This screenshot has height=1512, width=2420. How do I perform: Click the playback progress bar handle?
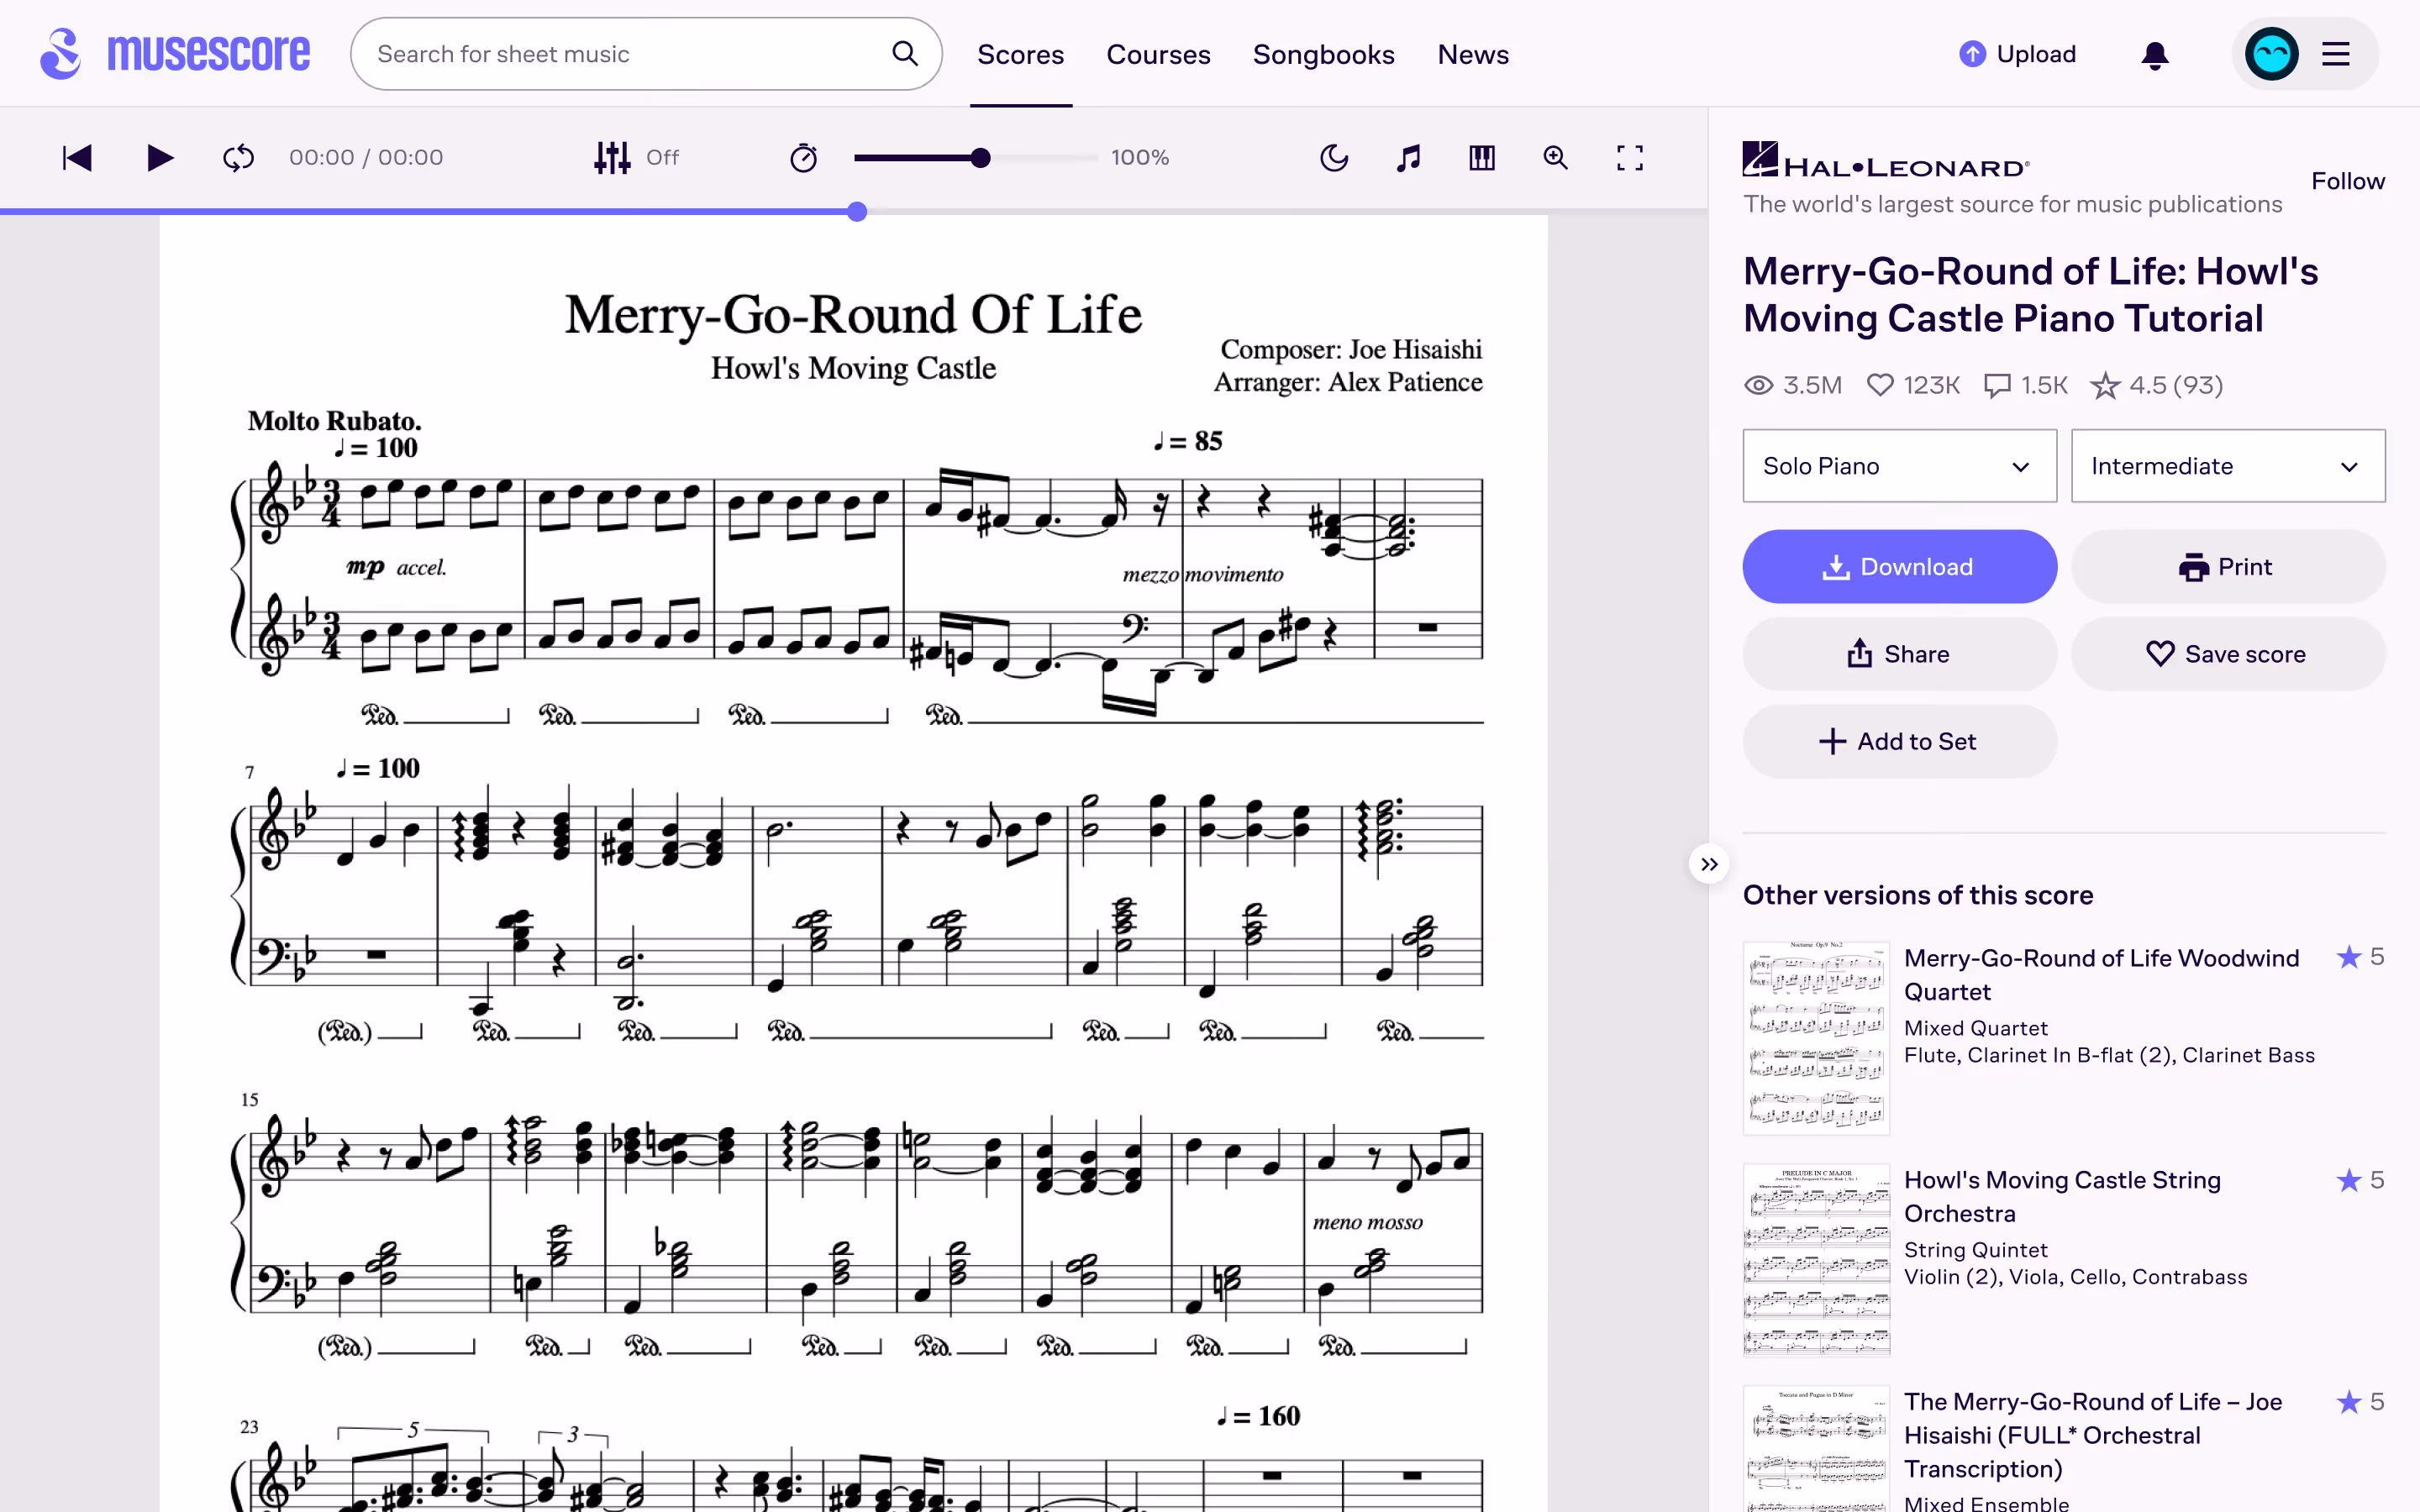[x=857, y=212]
